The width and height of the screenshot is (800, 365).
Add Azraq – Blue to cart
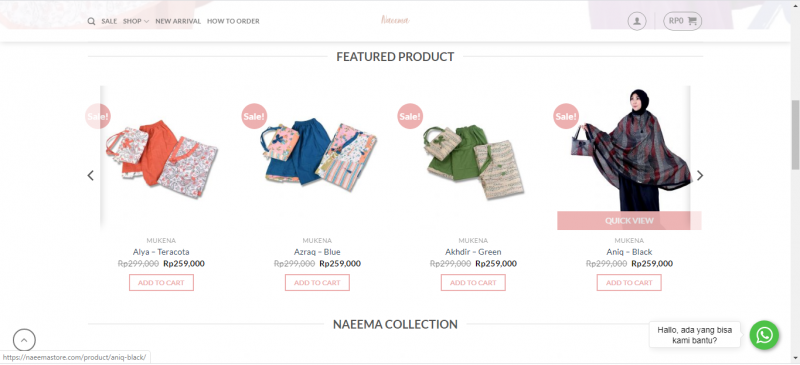click(317, 283)
